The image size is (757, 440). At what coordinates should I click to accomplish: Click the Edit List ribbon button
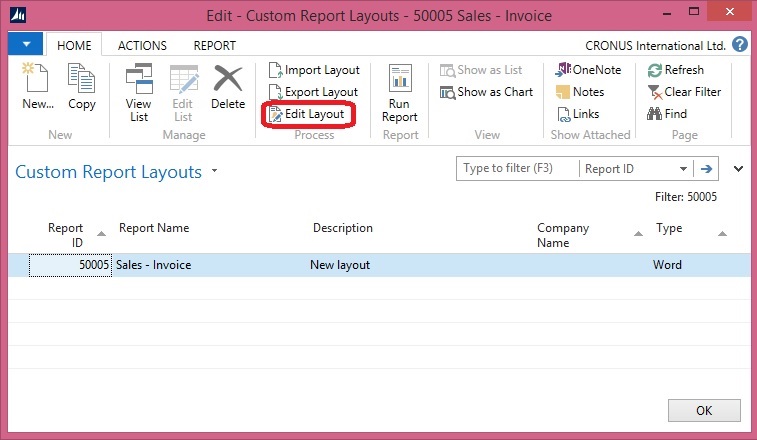point(183,93)
